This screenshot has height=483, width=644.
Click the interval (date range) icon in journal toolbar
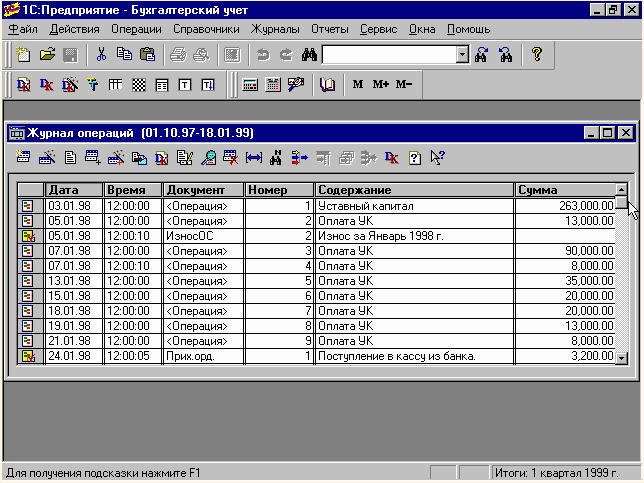[253, 156]
